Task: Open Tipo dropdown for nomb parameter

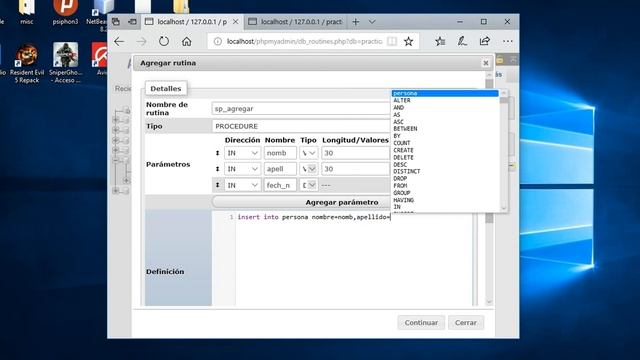Action: (309, 153)
